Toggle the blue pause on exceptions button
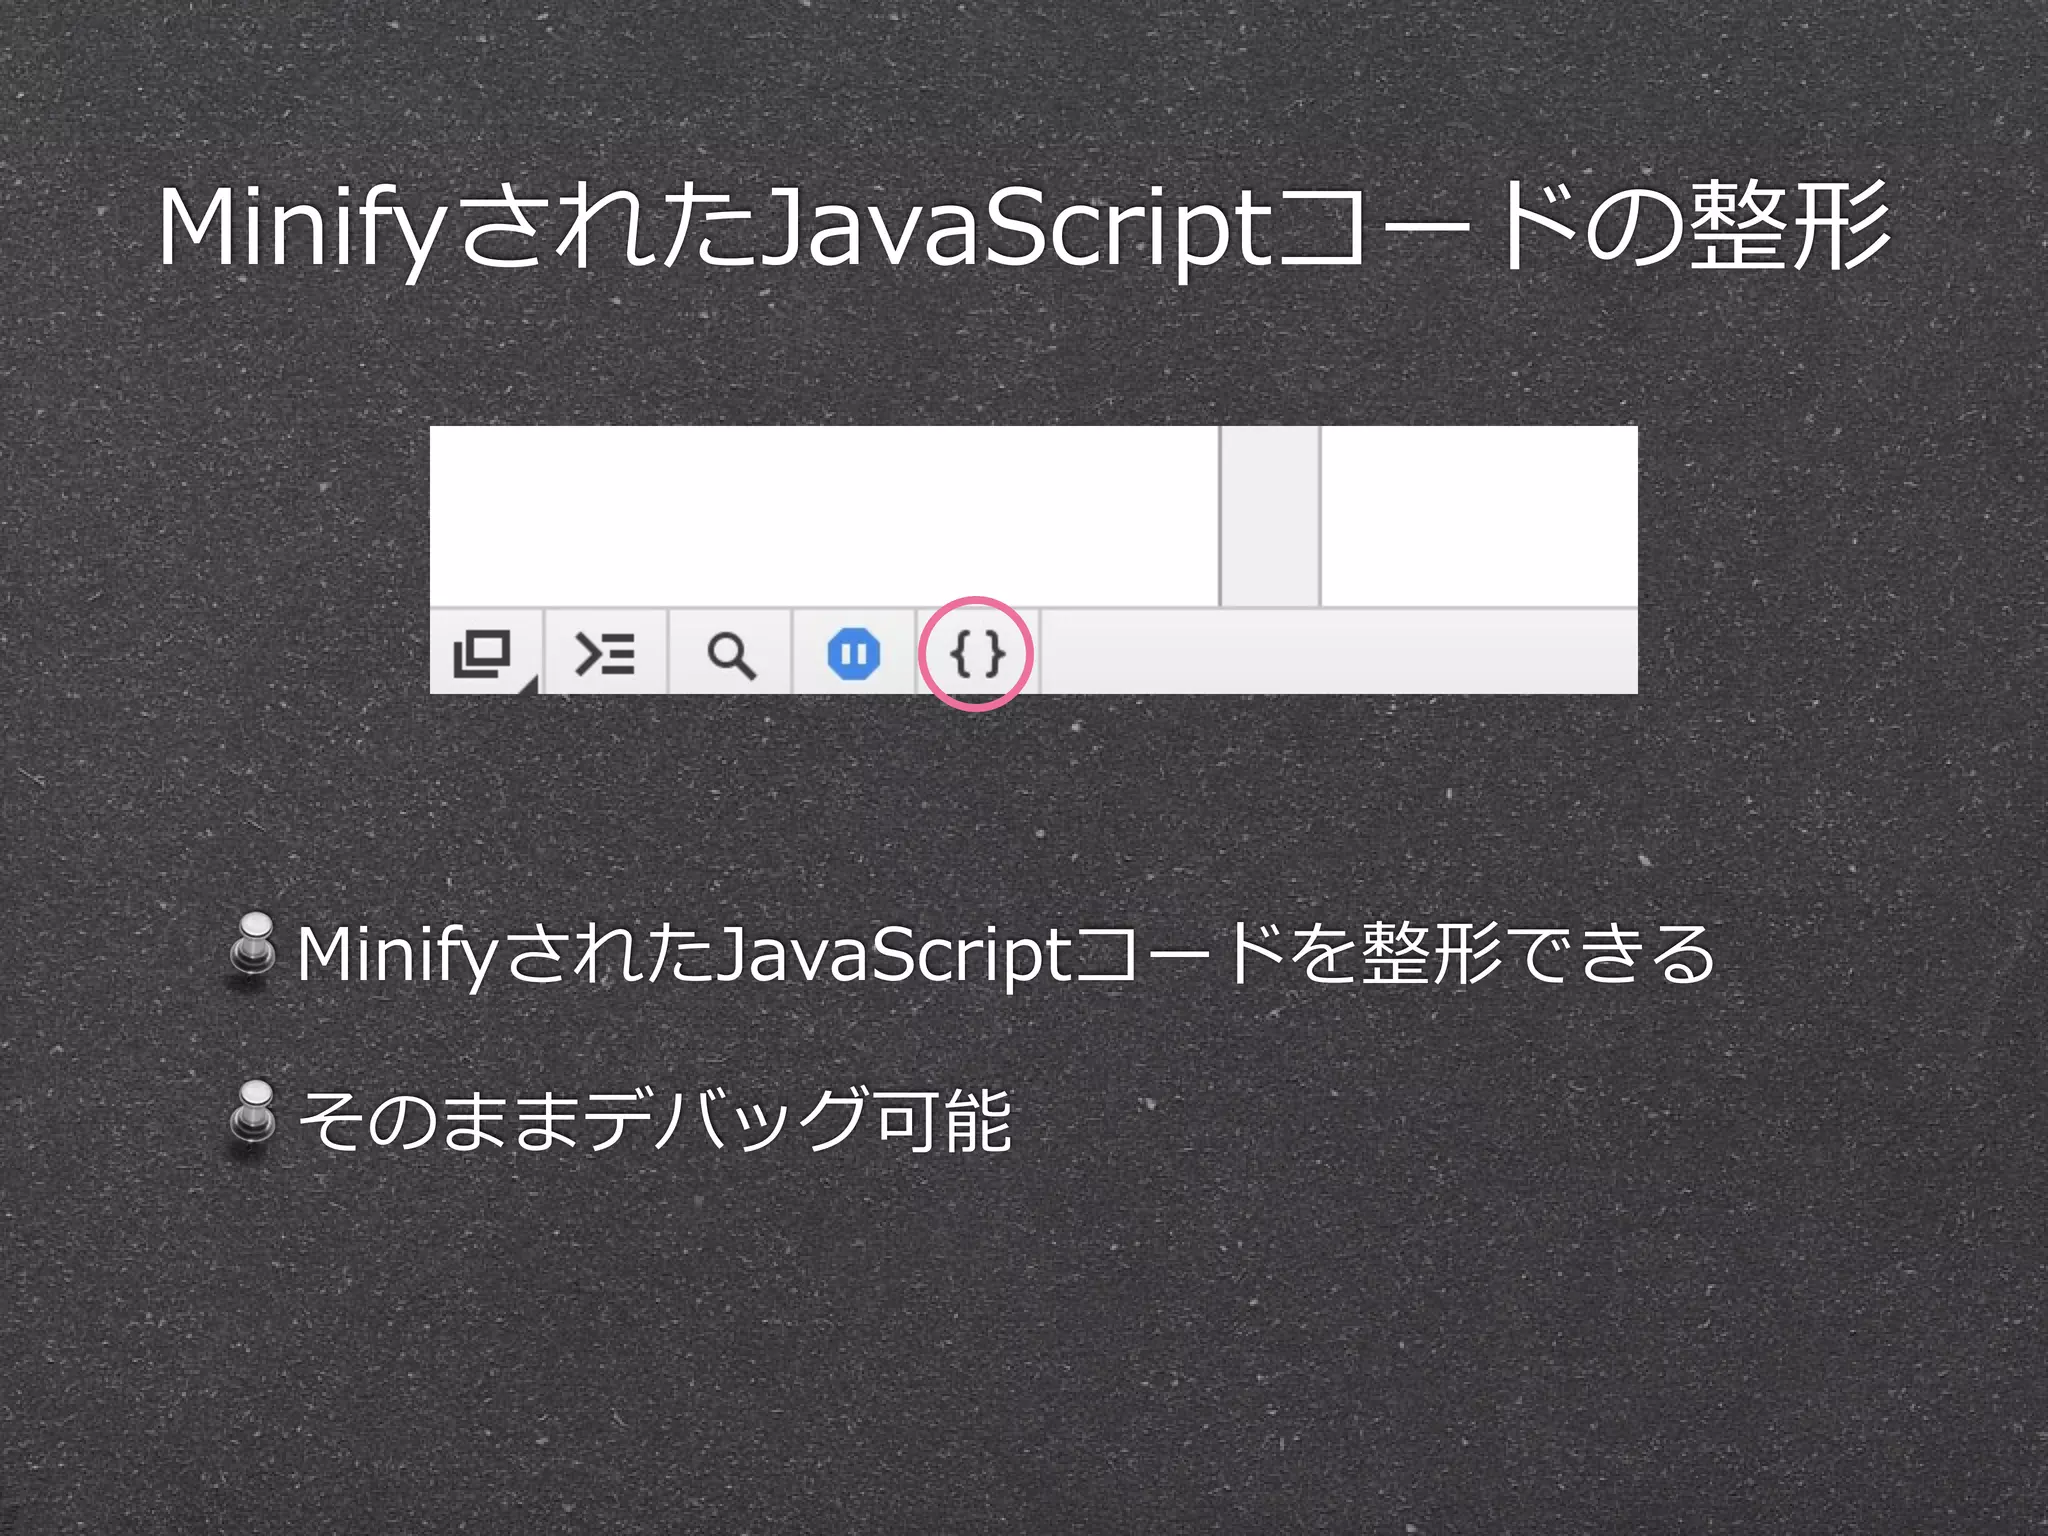This screenshot has width=2048, height=1536. (x=853, y=655)
